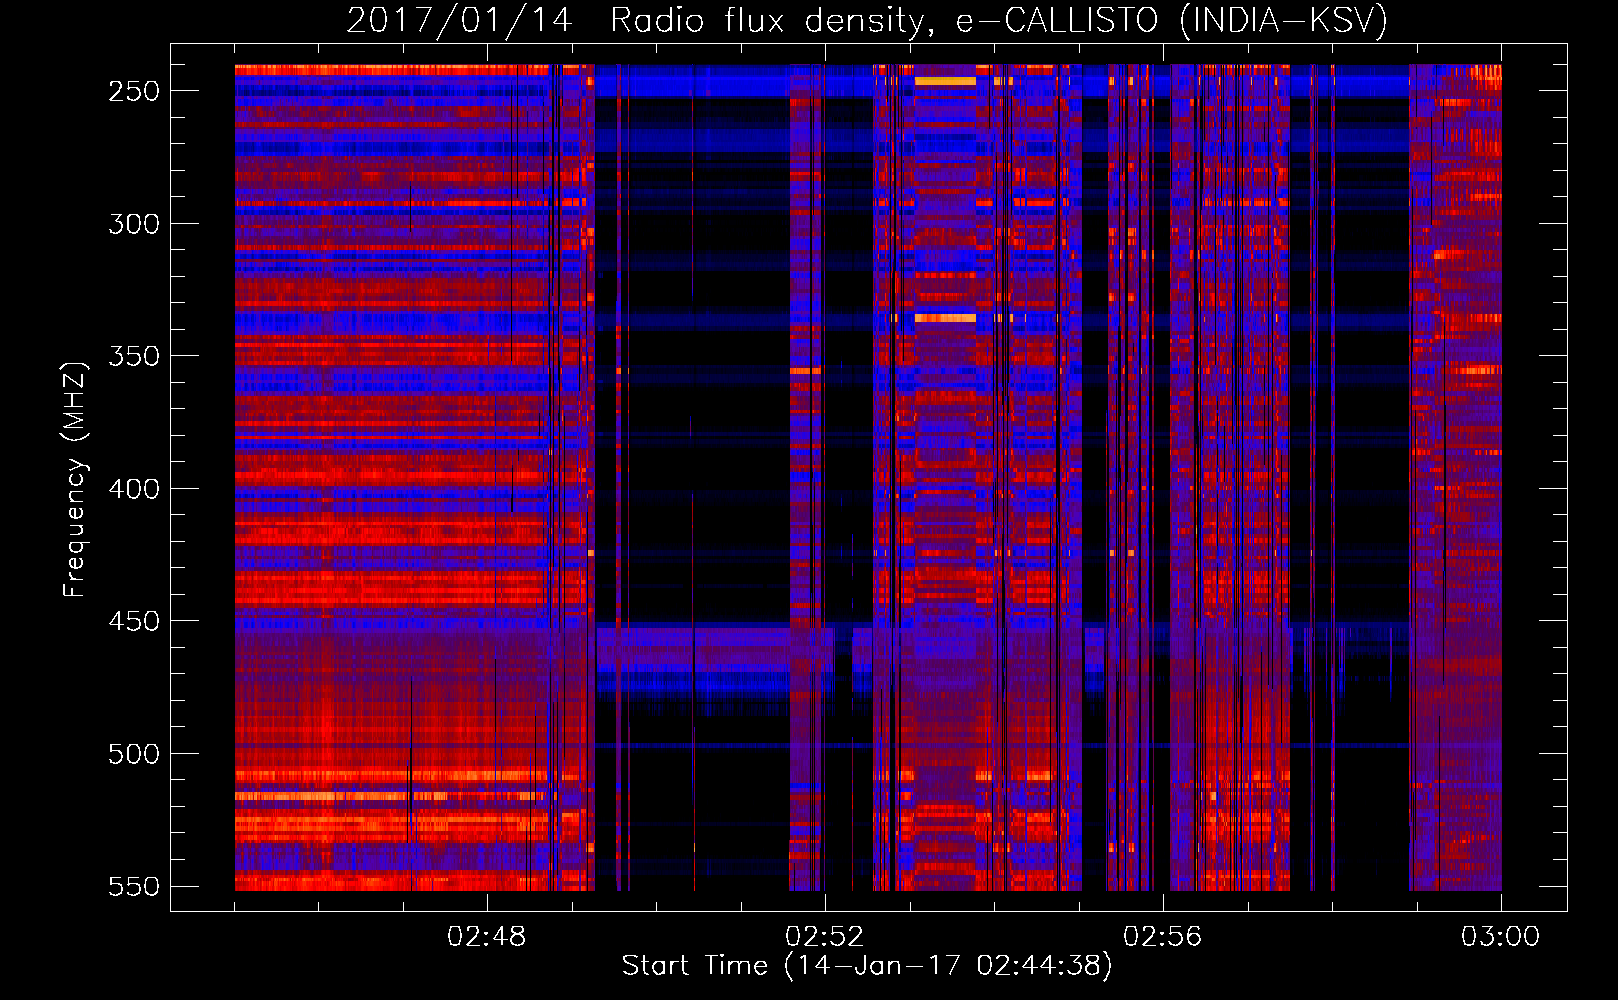
Task: Click the 350 frequency tick label
Action: click(x=134, y=357)
